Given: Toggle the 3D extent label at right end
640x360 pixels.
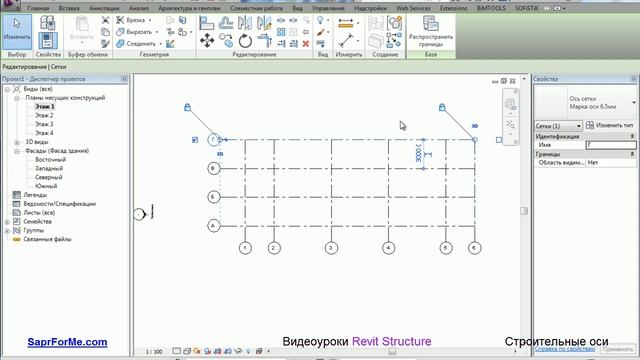Looking at the screenshot, I should pos(475,126).
